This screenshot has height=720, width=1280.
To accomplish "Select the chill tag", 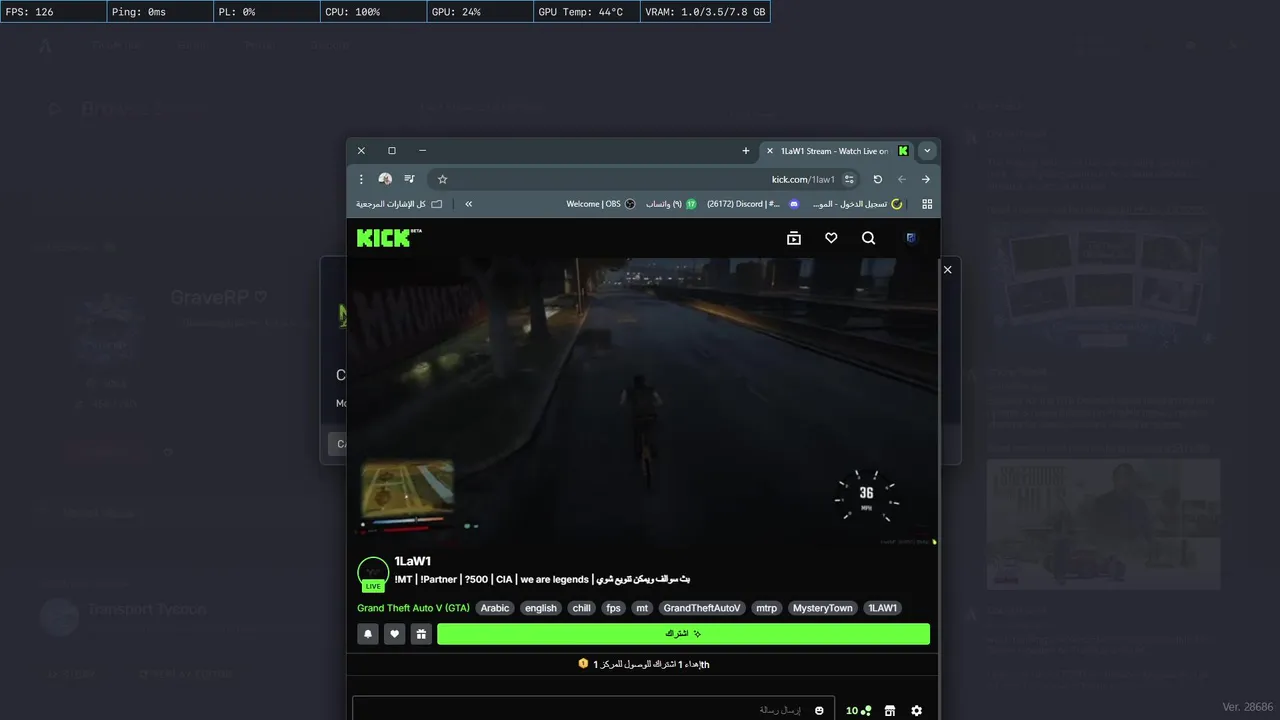I will point(581,608).
